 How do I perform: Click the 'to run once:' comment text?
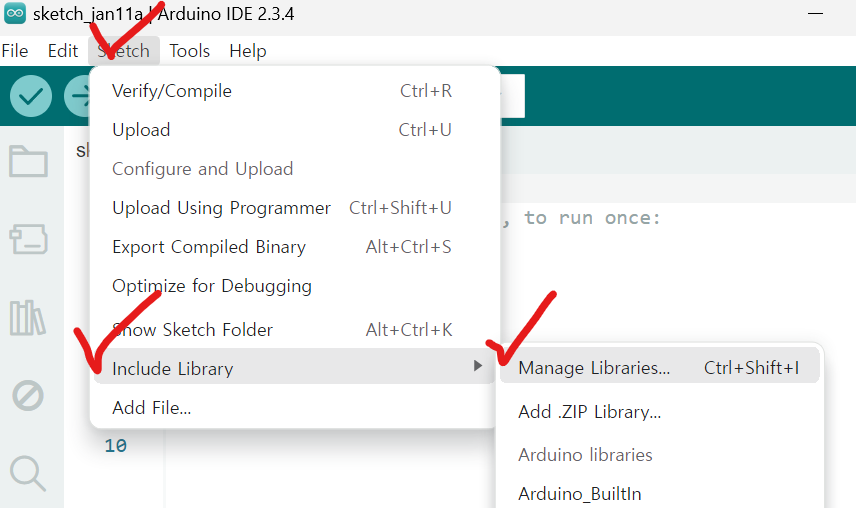click(x=592, y=218)
